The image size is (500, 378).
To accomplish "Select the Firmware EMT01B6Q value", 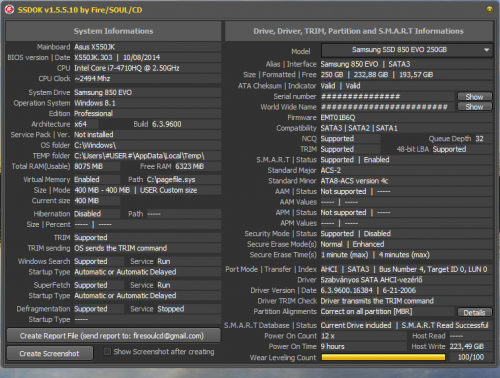I will coord(338,118).
